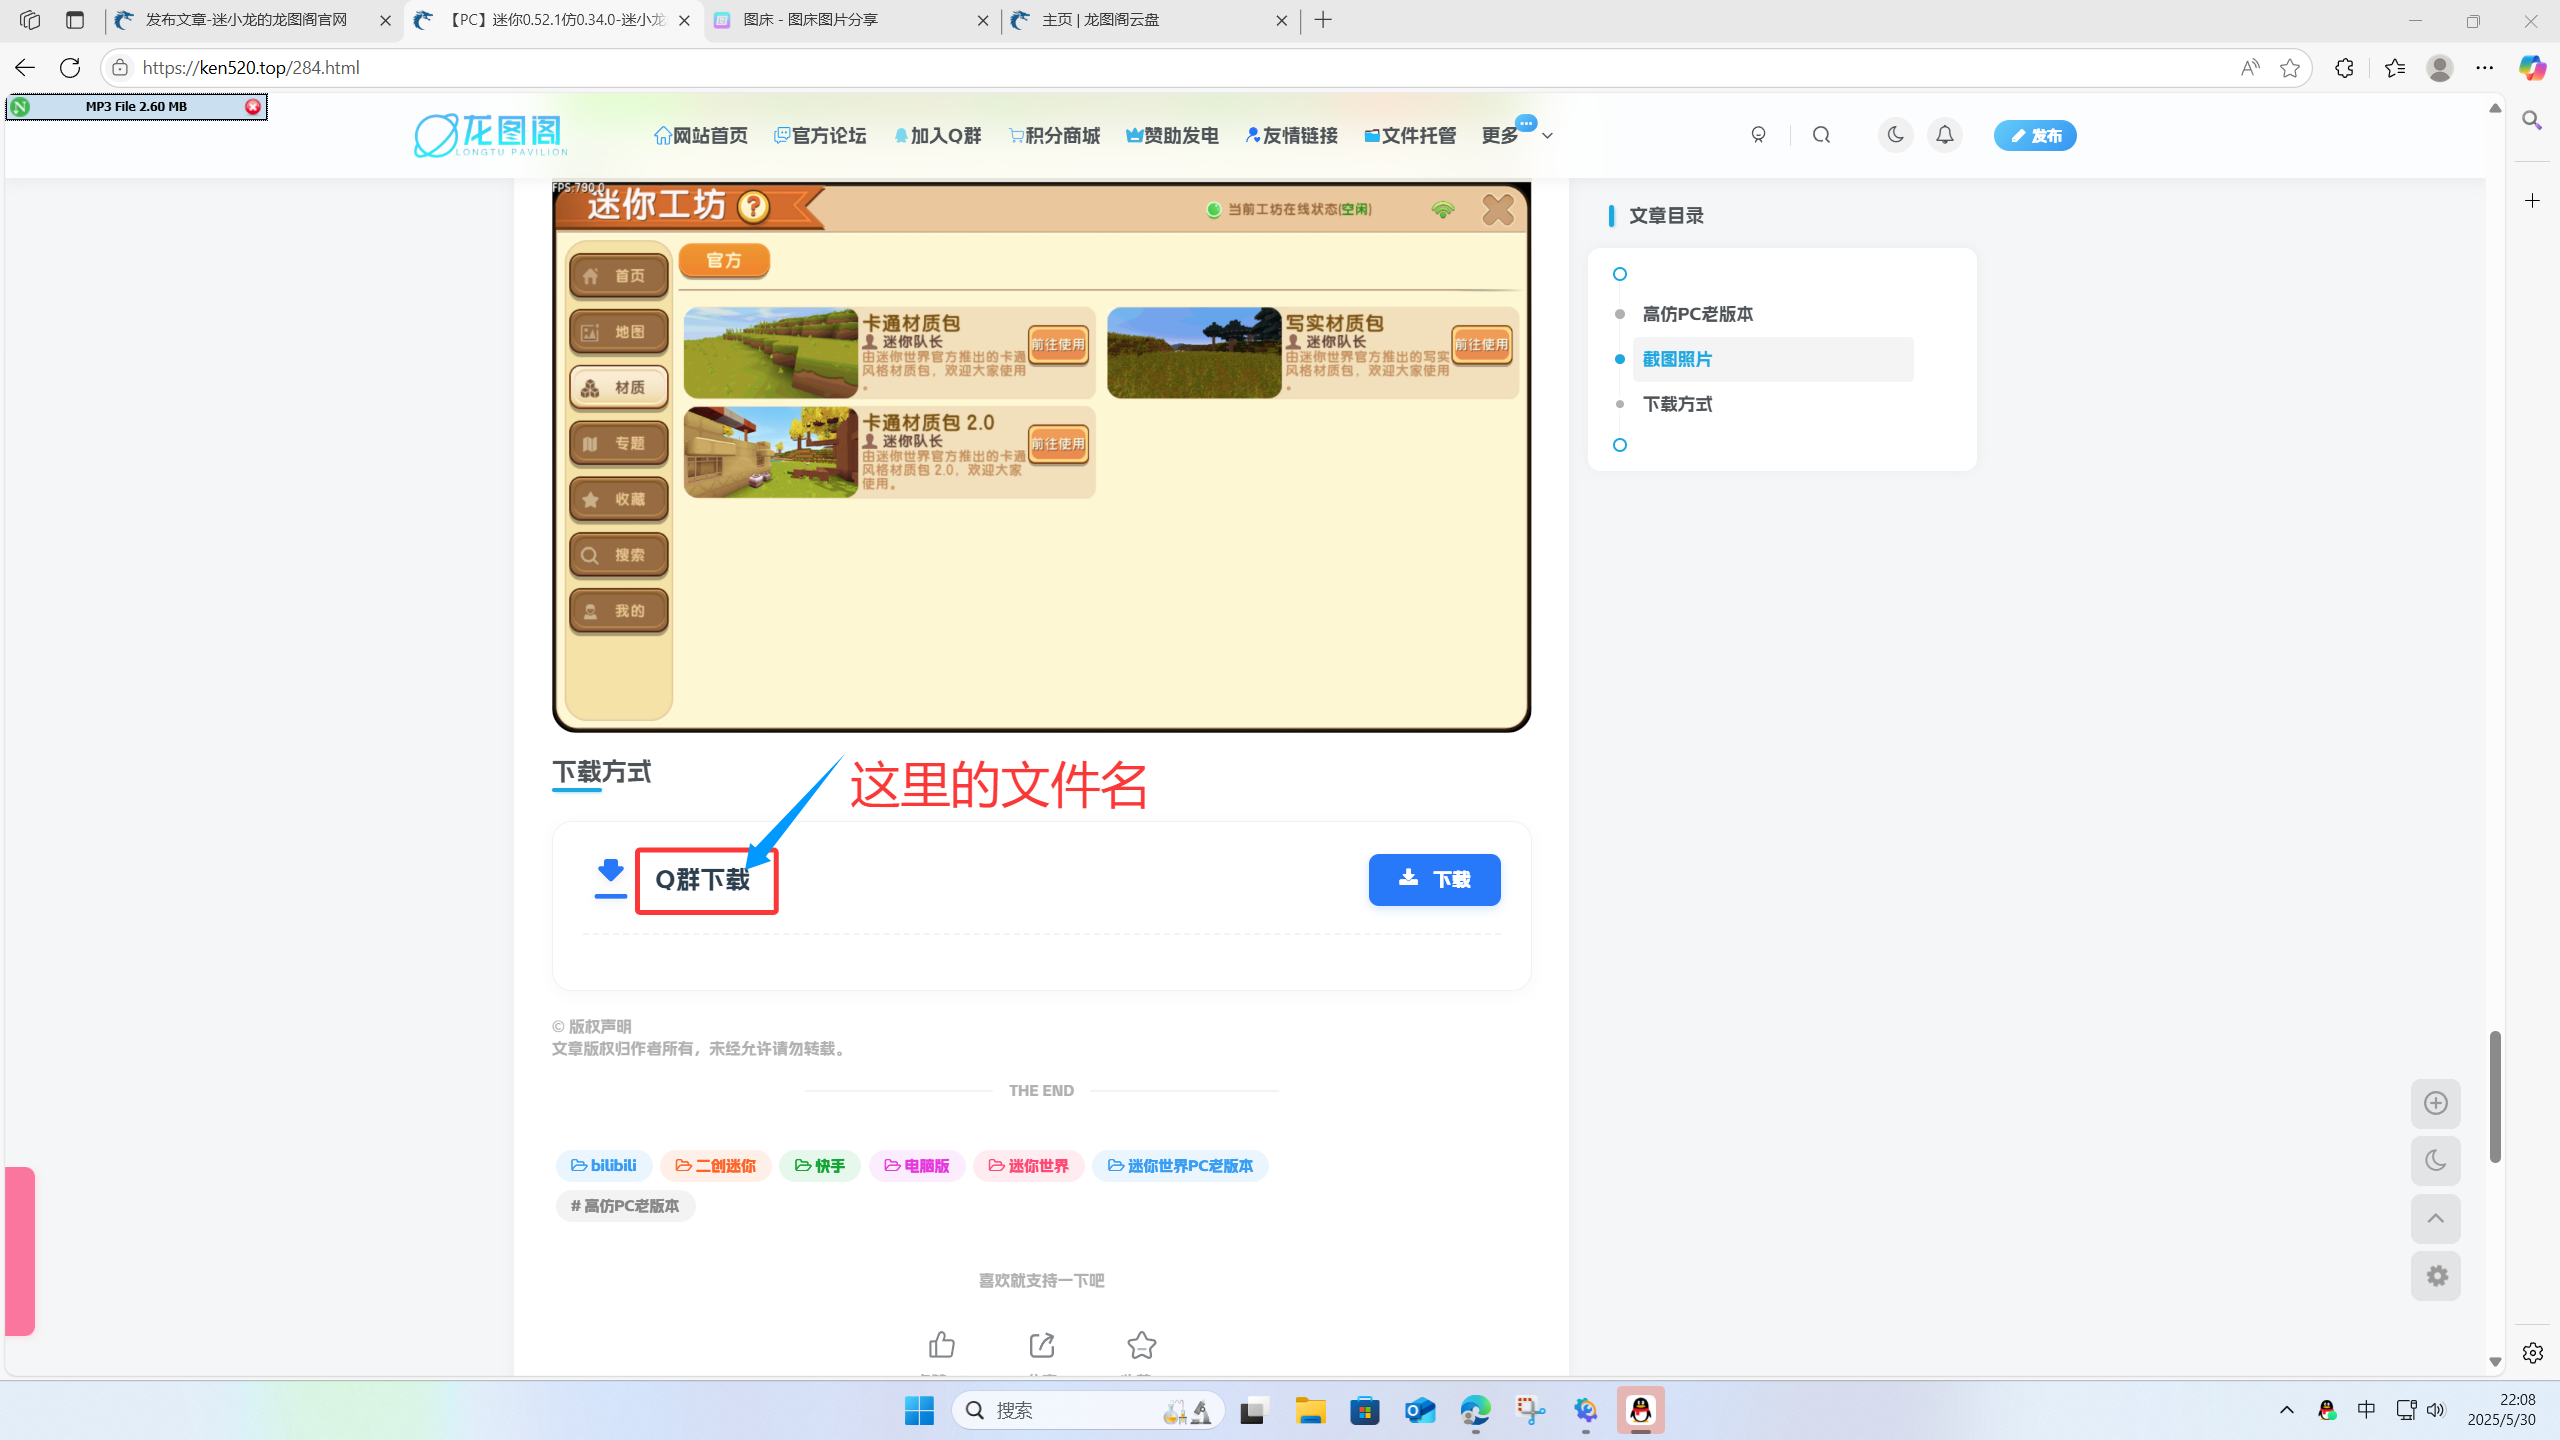This screenshot has height=1440, width=2560.
Task: Add a sidebar app with plus icon
Action: (x=2532, y=201)
